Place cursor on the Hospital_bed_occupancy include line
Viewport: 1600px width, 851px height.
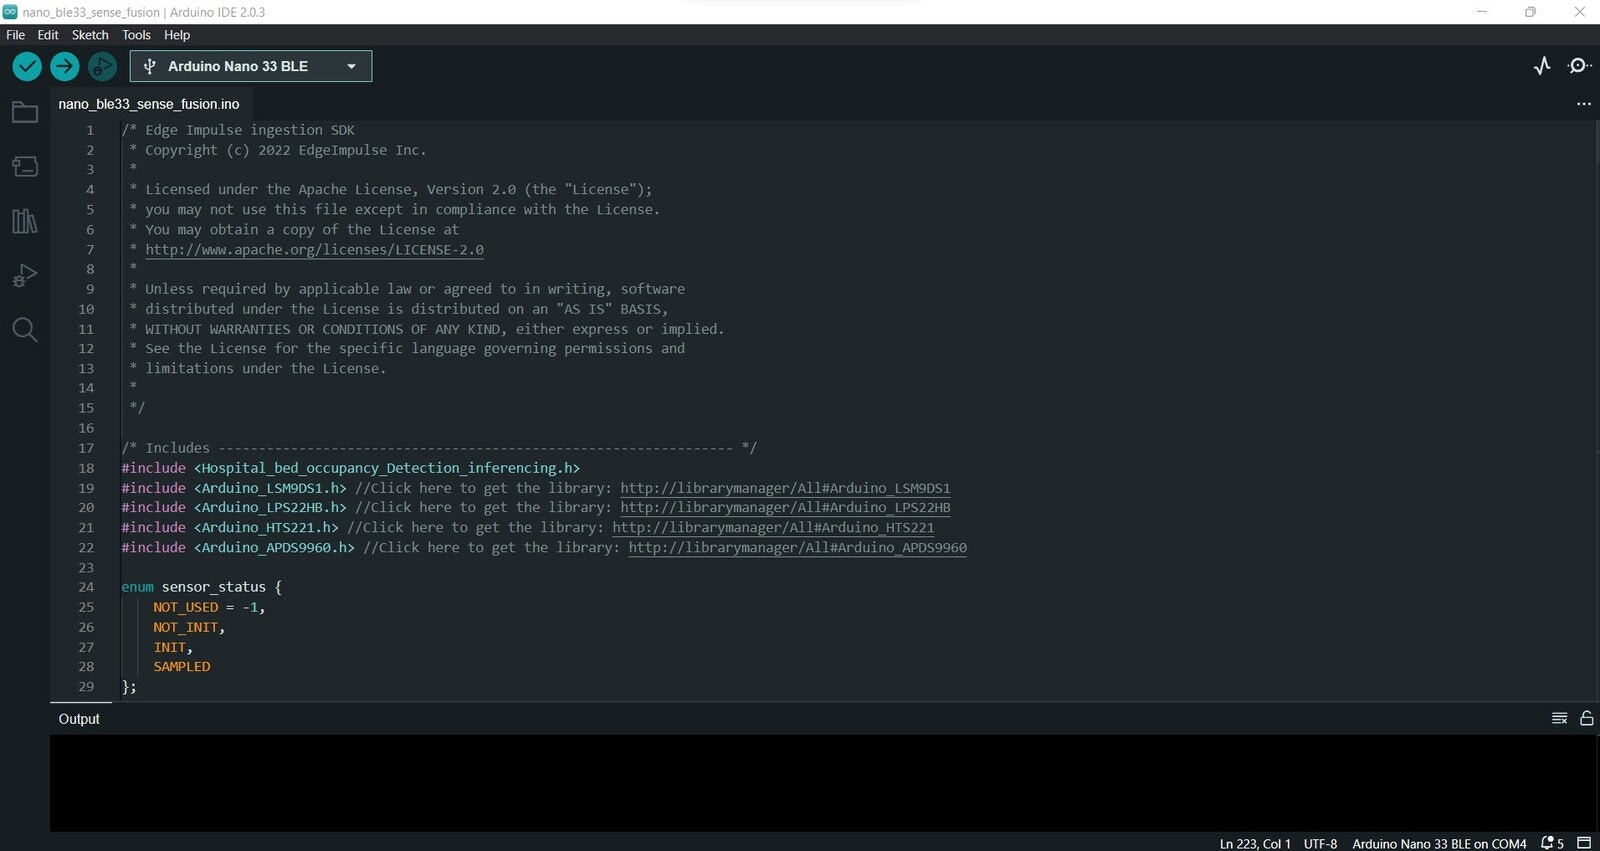tap(350, 468)
